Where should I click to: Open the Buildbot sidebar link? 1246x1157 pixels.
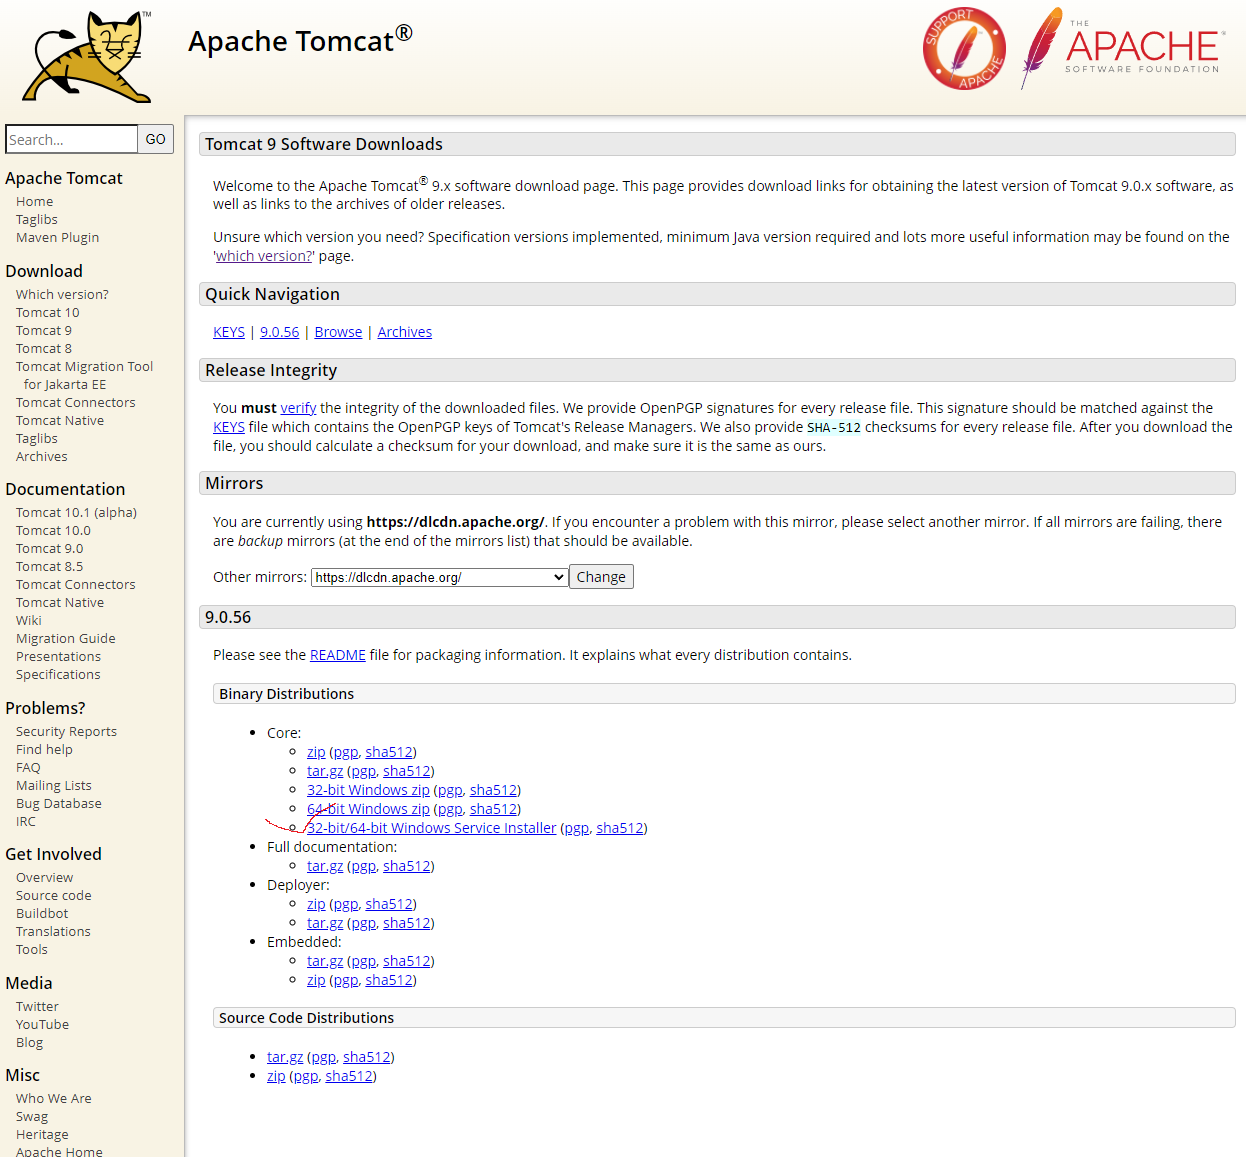tap(42, 913)
